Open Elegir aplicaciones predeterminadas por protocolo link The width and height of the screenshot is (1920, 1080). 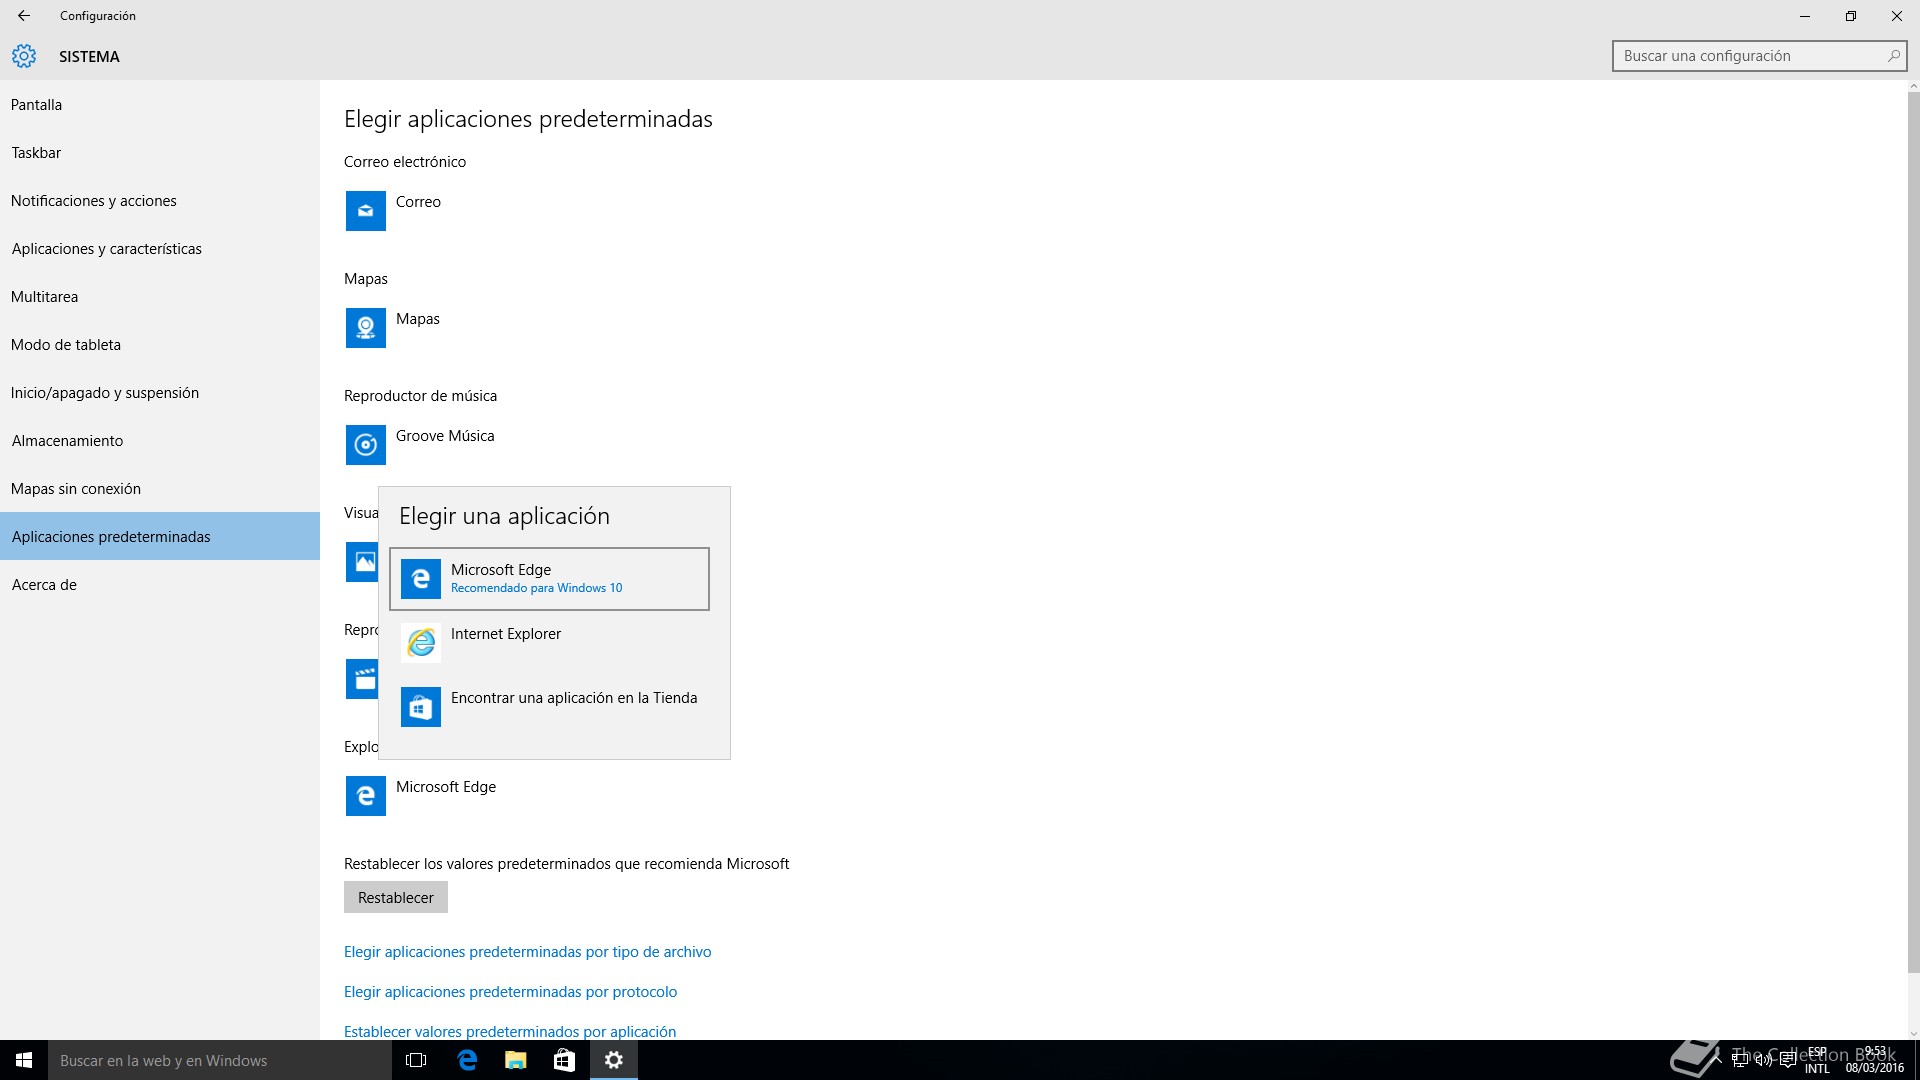tap(510, 992)
